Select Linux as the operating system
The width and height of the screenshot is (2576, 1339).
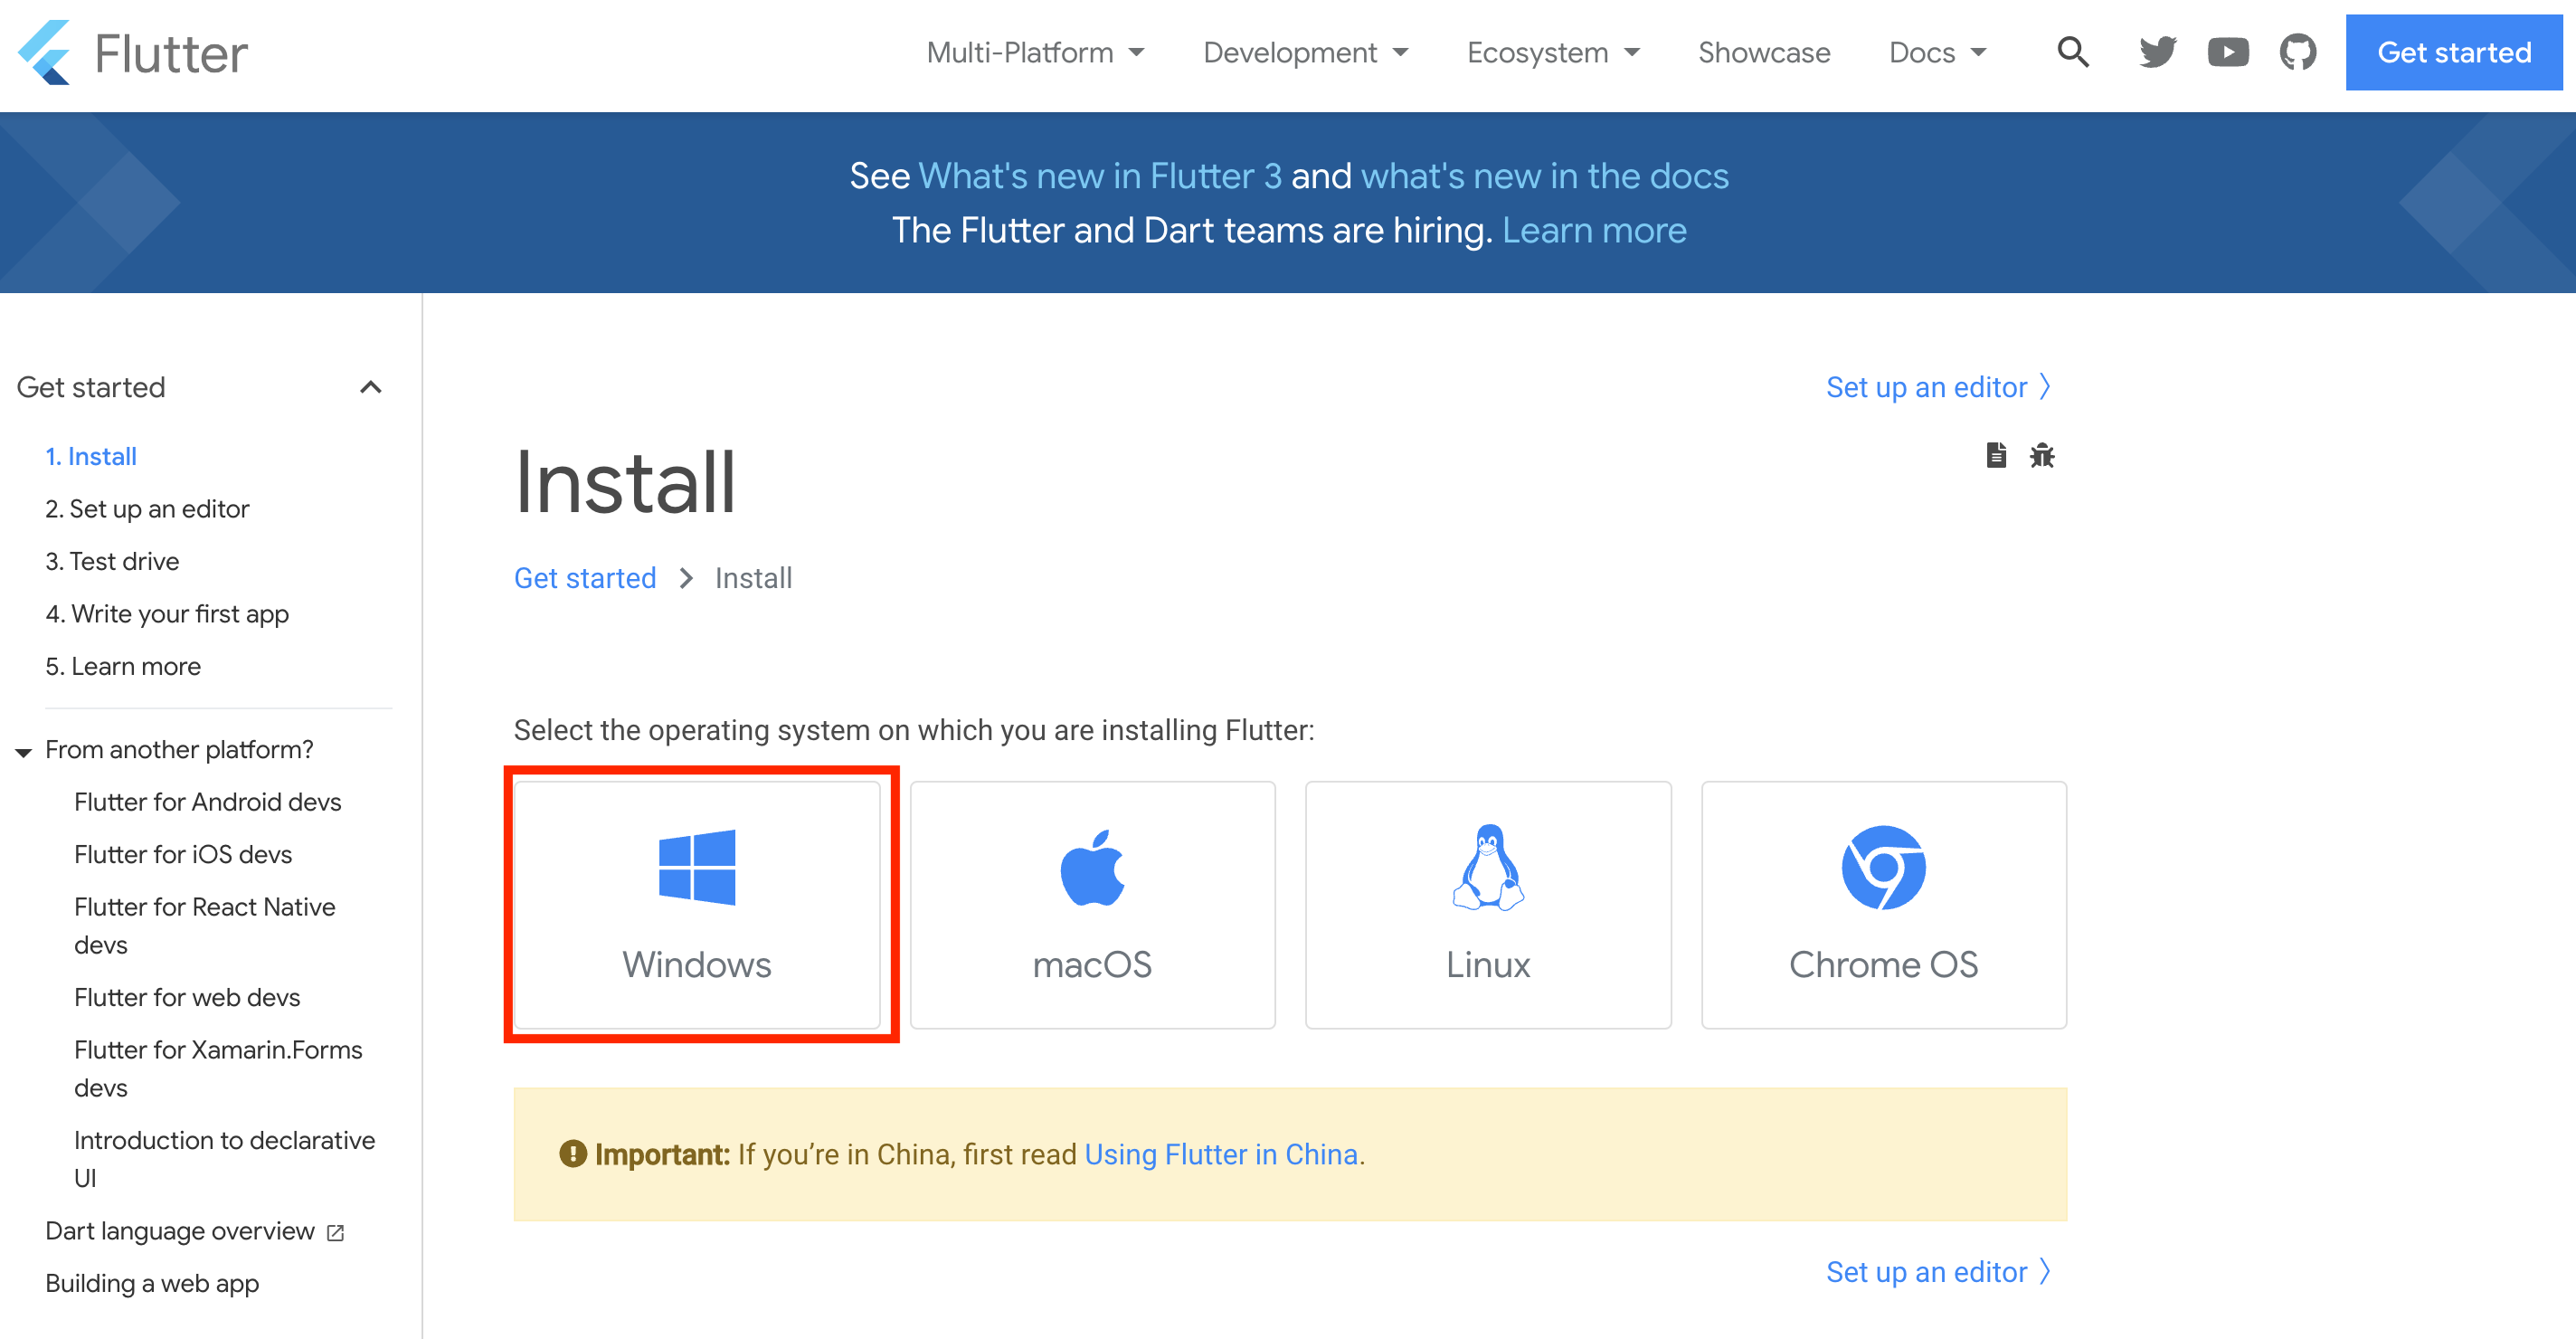pyautogui.click(x=1487, y=905)
